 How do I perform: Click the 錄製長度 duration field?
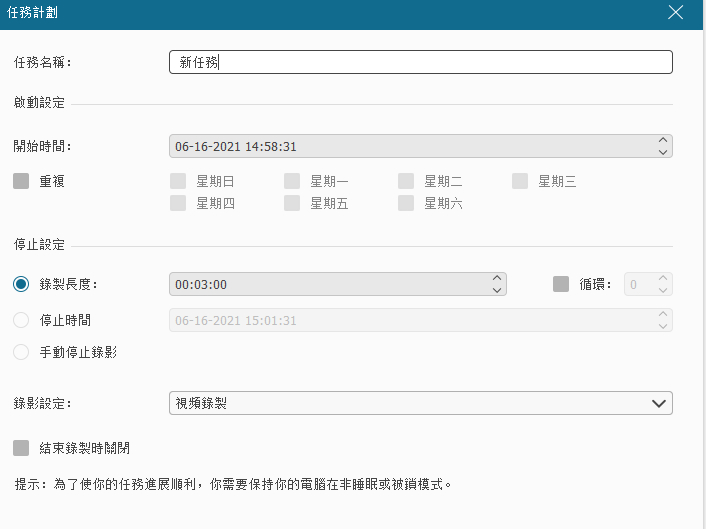pos(338,284)
